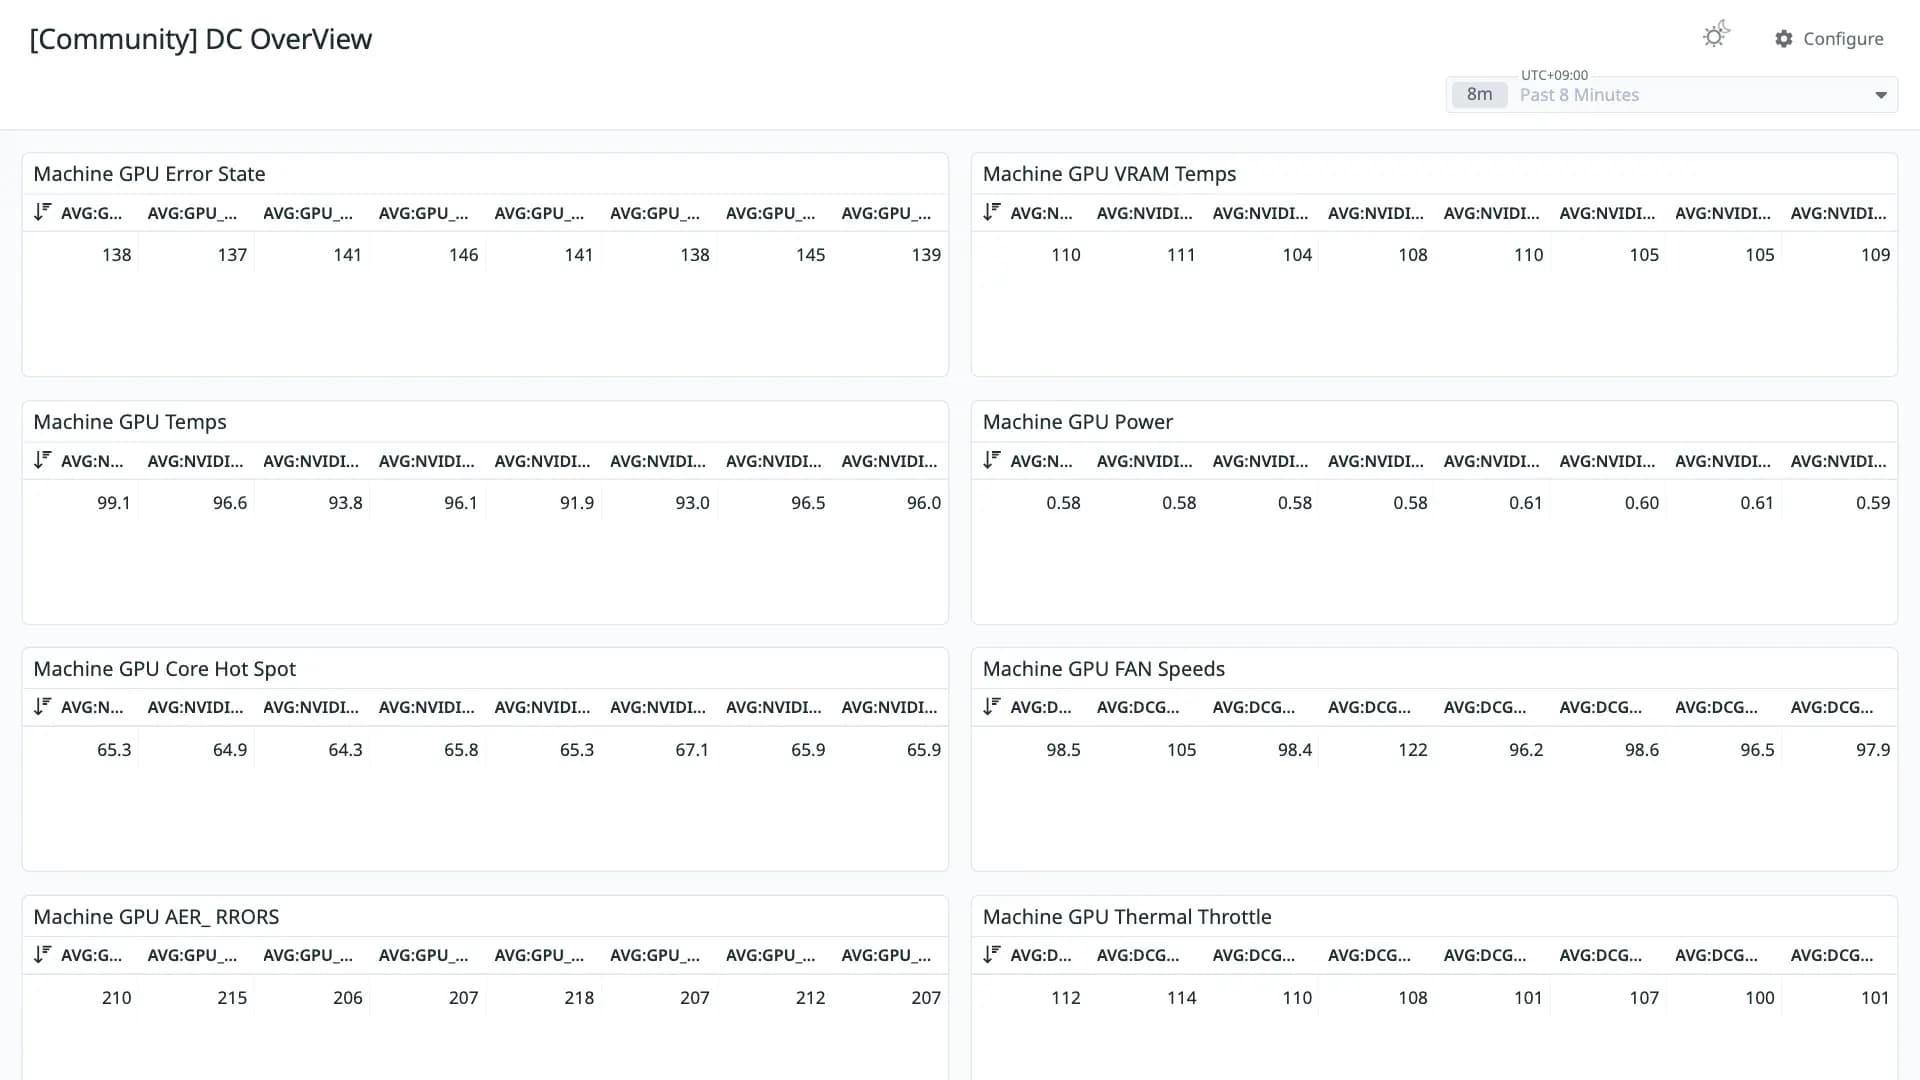
Task: Click value 67.1 in GPU Core Hot Spot
Action: [x=692, y=750]
